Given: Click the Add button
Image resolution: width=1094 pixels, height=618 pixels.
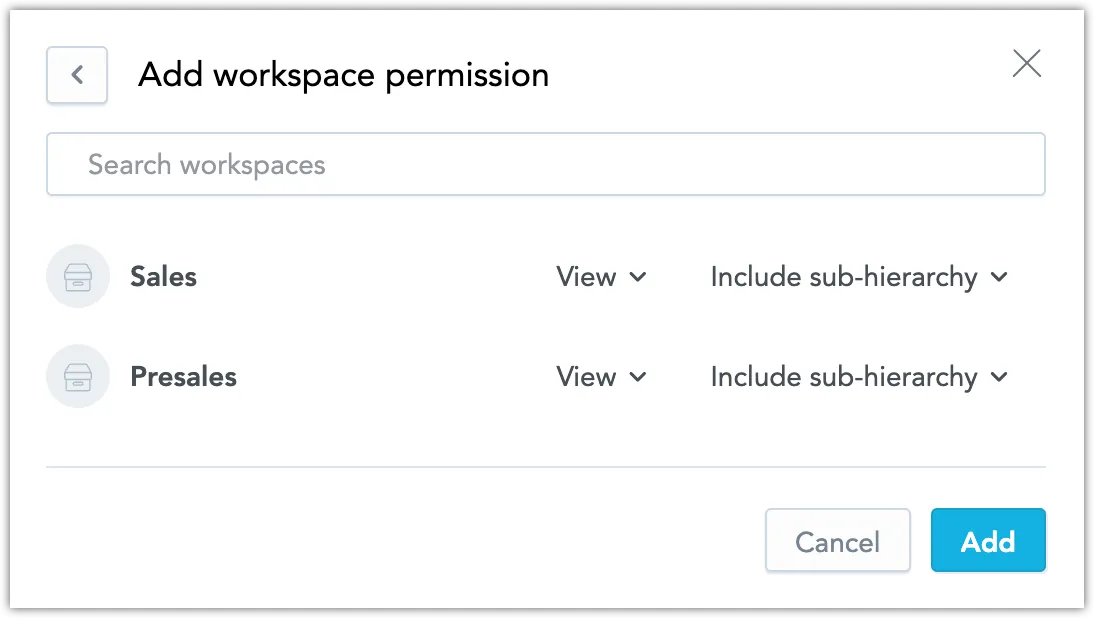Looking at the screenshot, I should coord(988,541).
